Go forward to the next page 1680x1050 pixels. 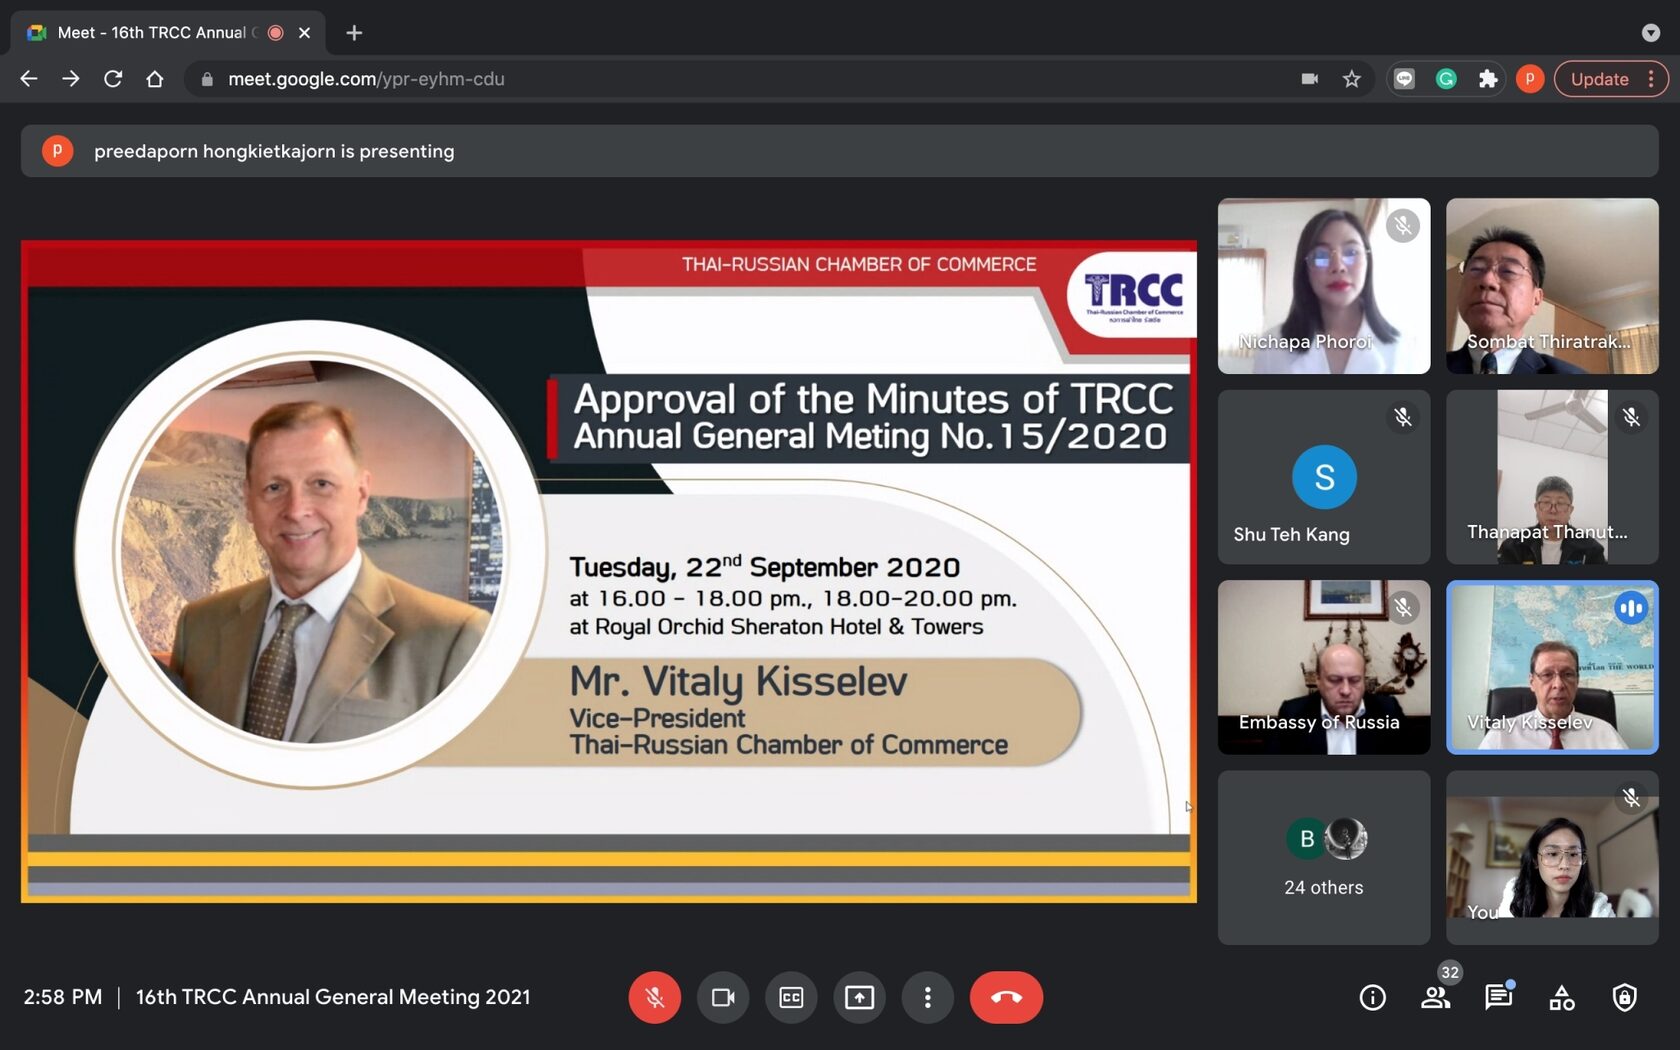coord(71,79)
